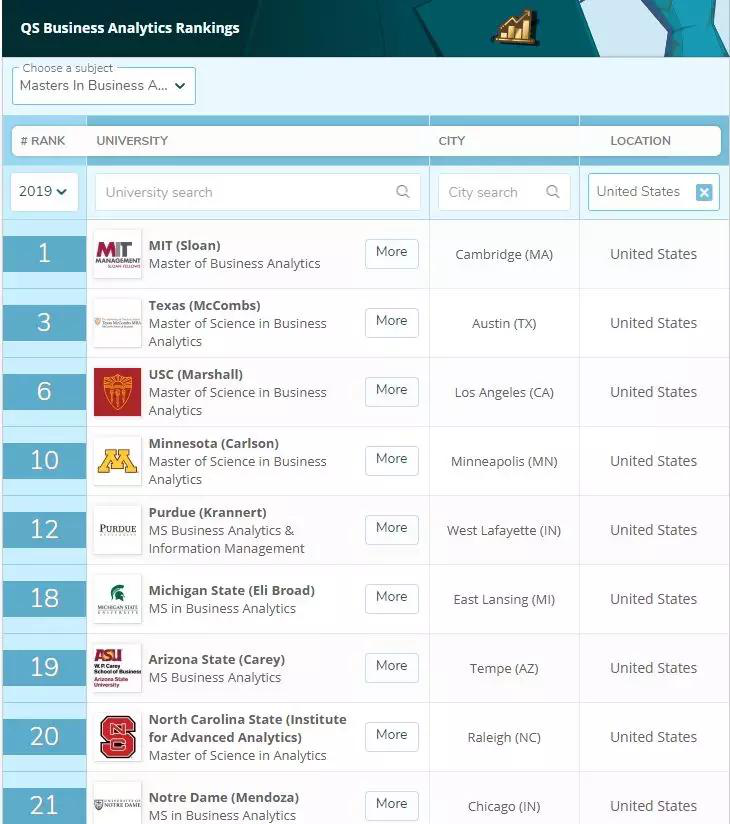Click the NC State red logo
Screen dimensions: 730x824
pos(117,737)
